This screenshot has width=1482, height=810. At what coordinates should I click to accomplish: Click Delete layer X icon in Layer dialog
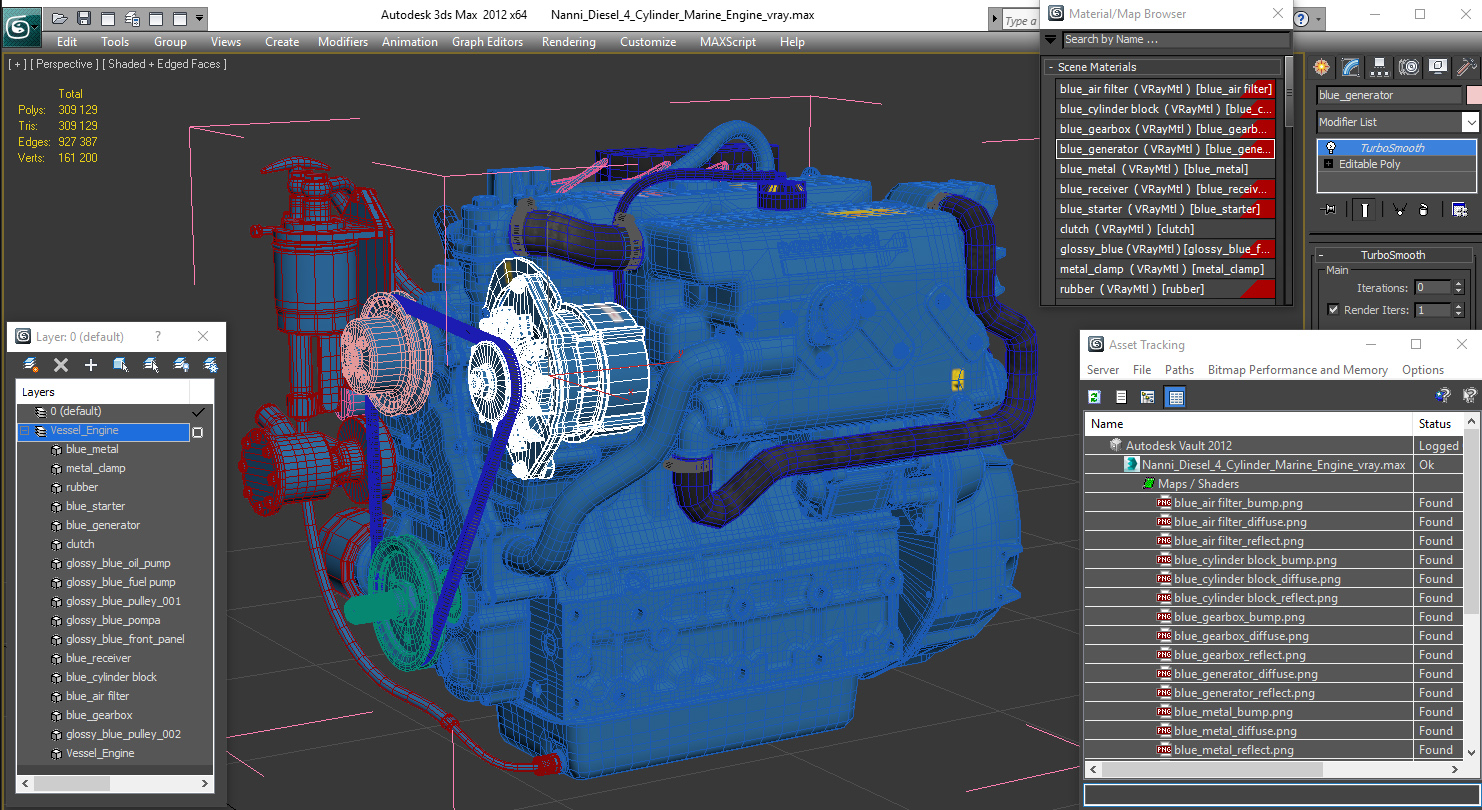[61, 365]
